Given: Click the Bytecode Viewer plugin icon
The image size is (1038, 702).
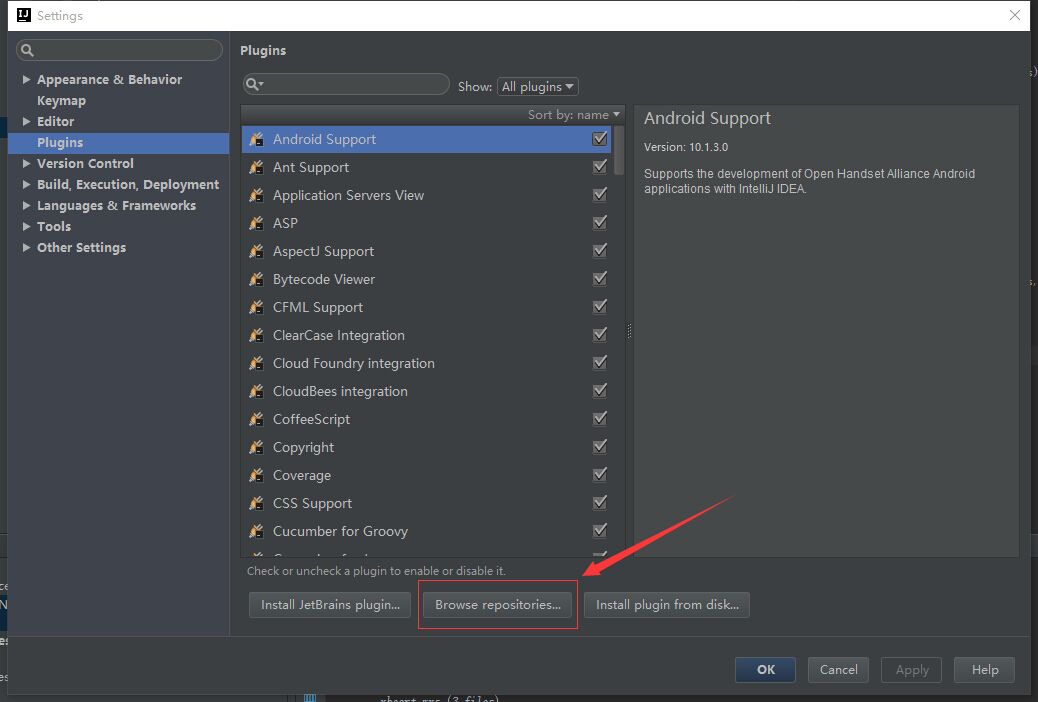Looking at the screenshot, I should (256, 279).
